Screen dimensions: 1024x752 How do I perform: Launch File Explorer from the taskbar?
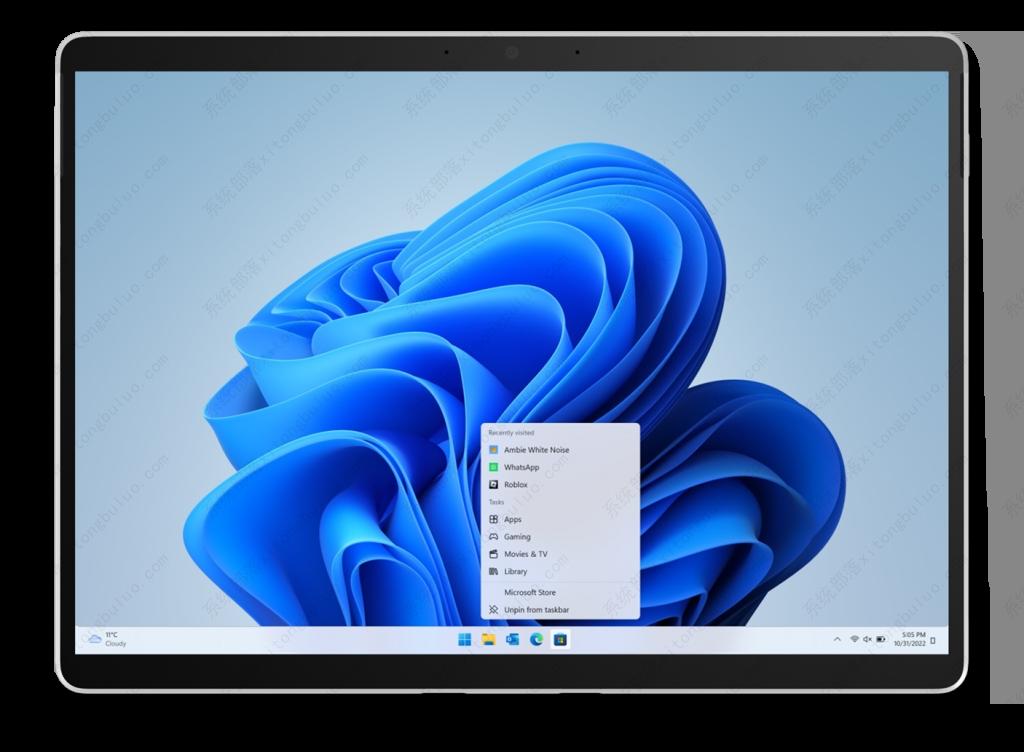pyautogui.click(x=489, y=639)
